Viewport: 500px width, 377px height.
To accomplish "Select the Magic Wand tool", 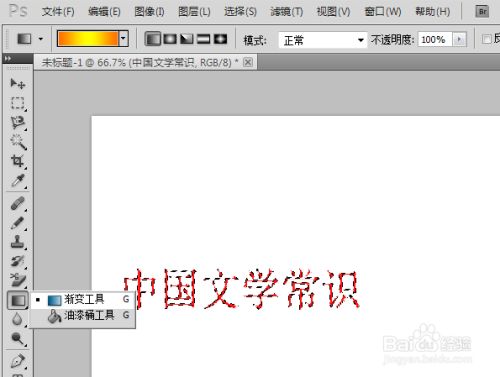I will click(x=18, y=142).
